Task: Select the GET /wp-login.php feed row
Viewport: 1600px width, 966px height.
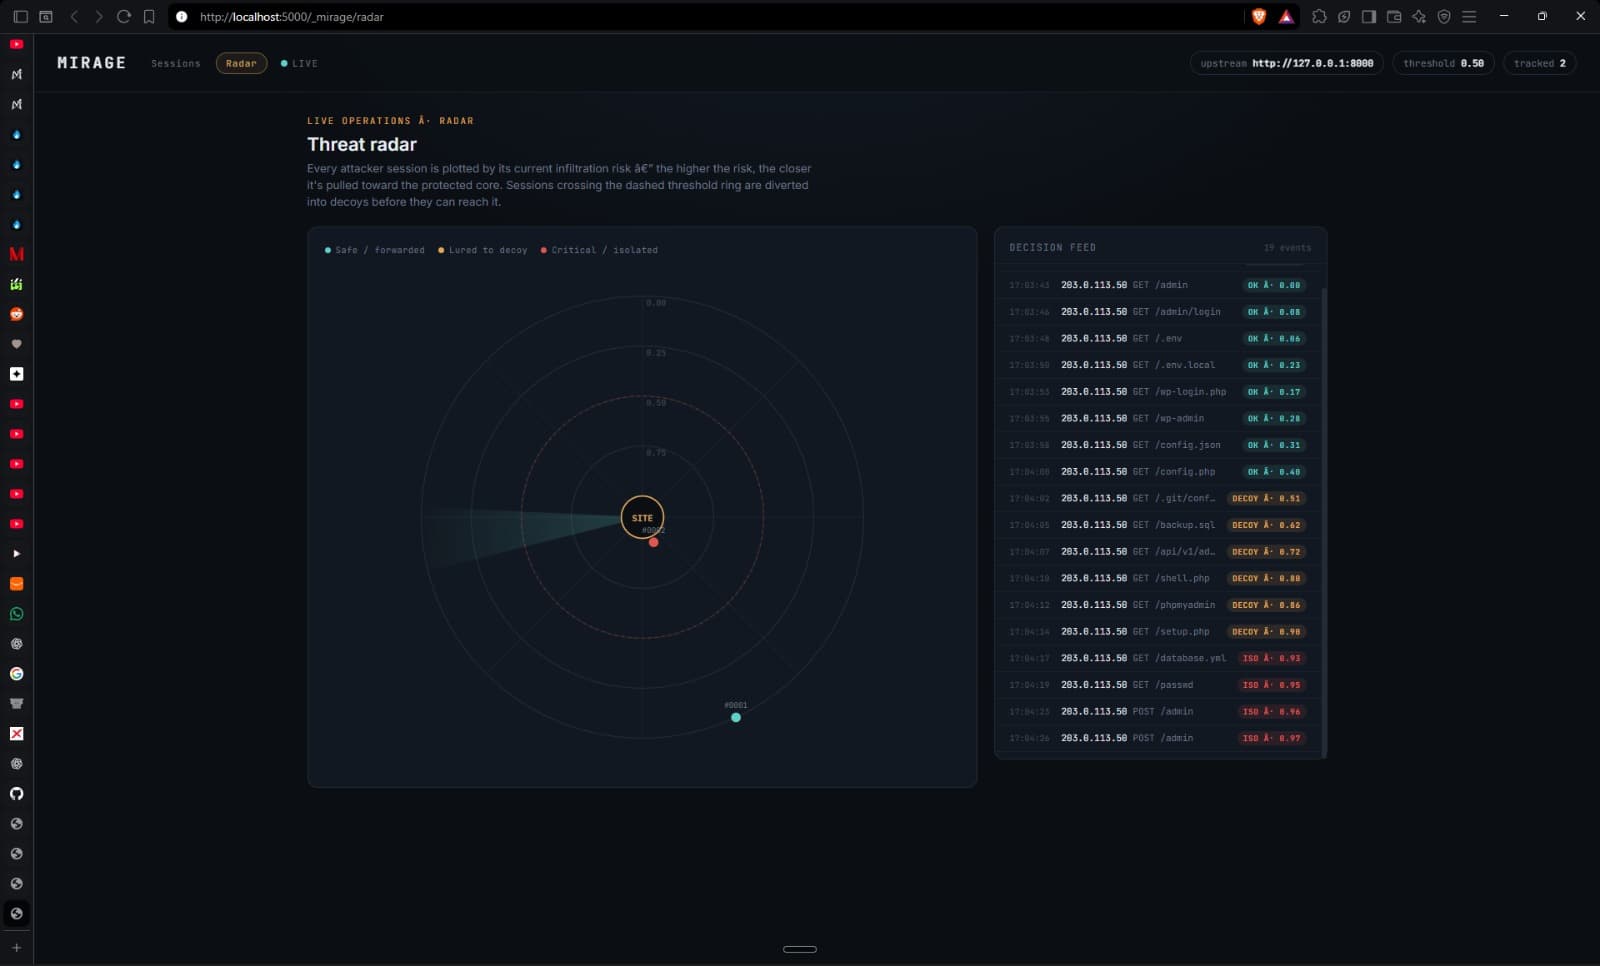Action: [1158, 392]
